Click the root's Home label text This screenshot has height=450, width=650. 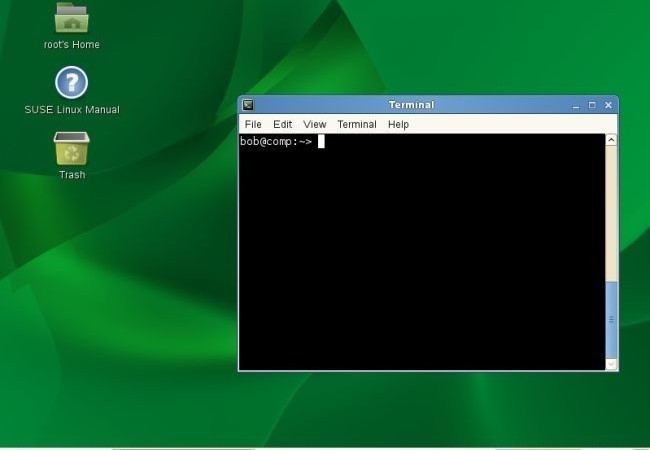click(x=72, y=44)
